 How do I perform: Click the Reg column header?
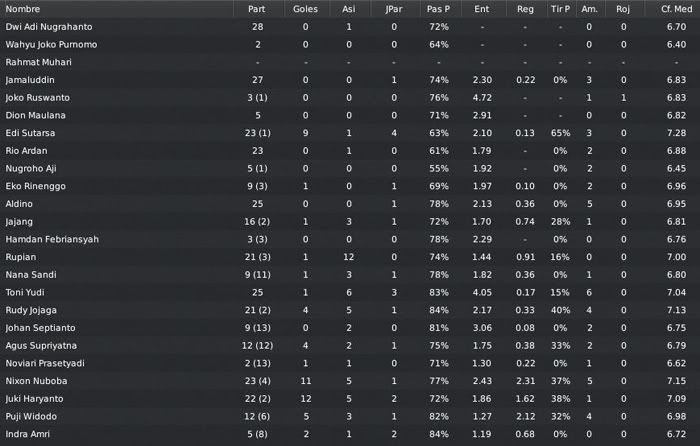click(x=525, y=9)
